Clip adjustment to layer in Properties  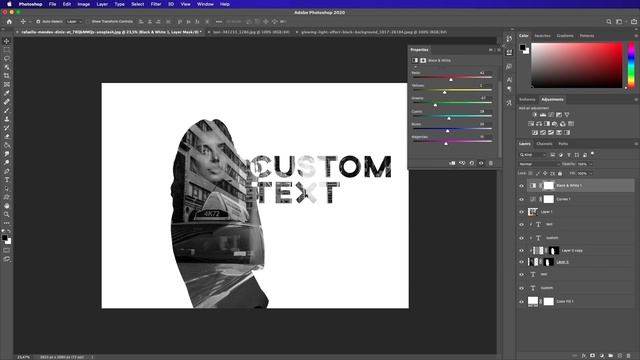(452, 163)
